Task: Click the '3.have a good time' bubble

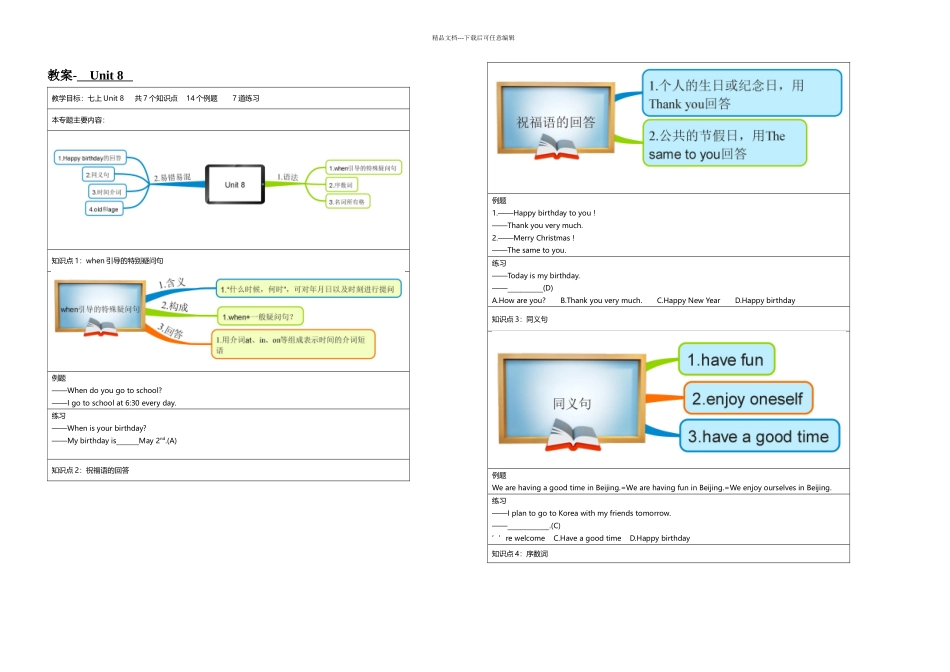Action: (x=759, y=436)
